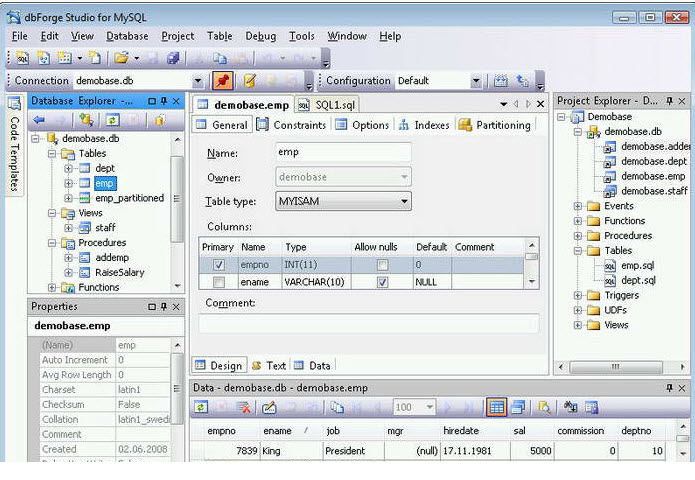Toggle the red pushpin connection button
Image resolution: width=695 pixels, height=480 pixels.
pyautogui.click(x=223, y=81)
